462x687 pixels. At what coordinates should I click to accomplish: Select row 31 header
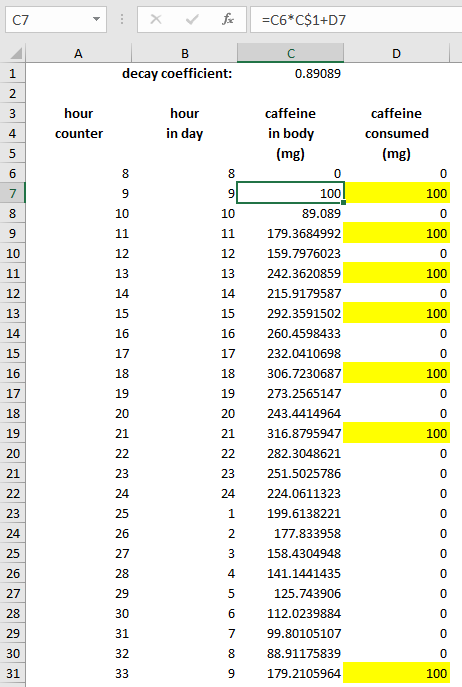[x=13, y=673]
